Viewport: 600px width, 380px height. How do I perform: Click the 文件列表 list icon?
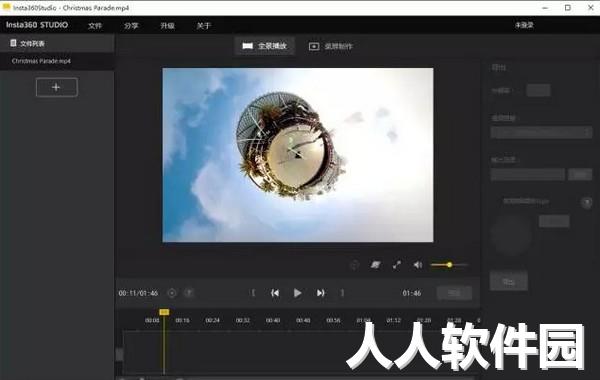click(13, 43)
